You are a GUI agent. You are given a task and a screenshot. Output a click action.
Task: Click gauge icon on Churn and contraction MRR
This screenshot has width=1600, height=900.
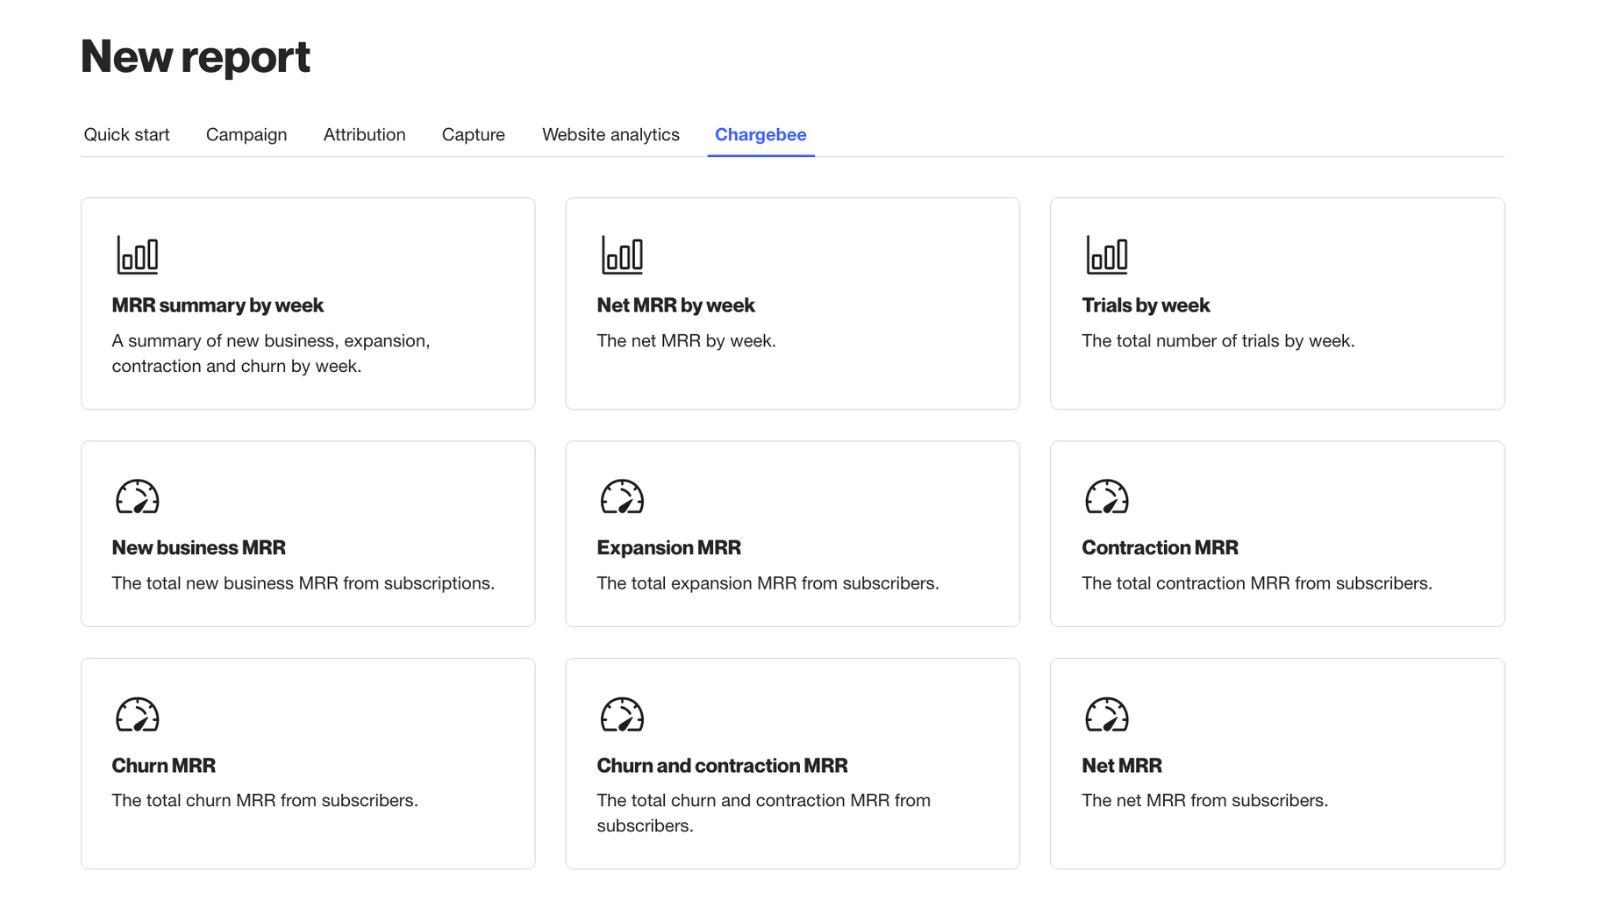coord(622,715)
